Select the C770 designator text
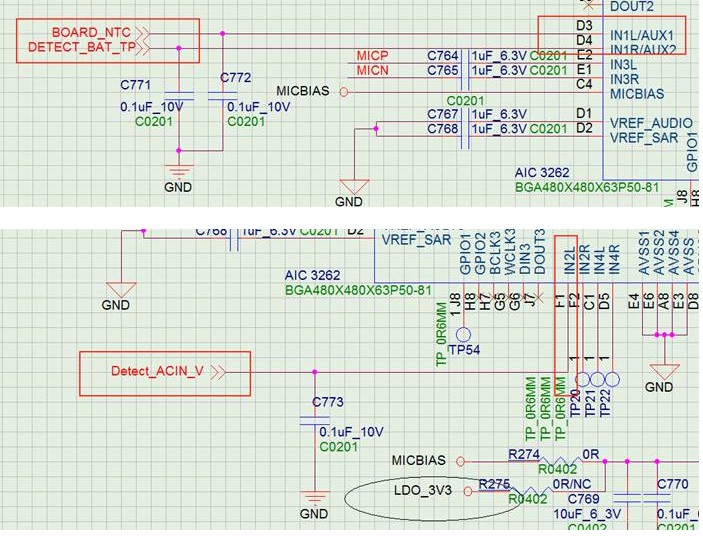The width and height of the screenshot is (703, 542). 673,484
